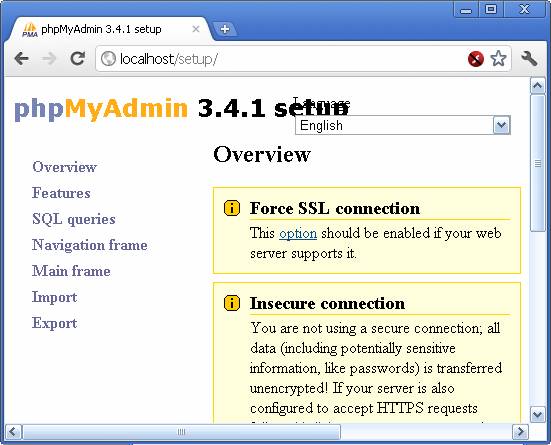
Task: Click the Force SSL connection title
Action: (335, 208)
